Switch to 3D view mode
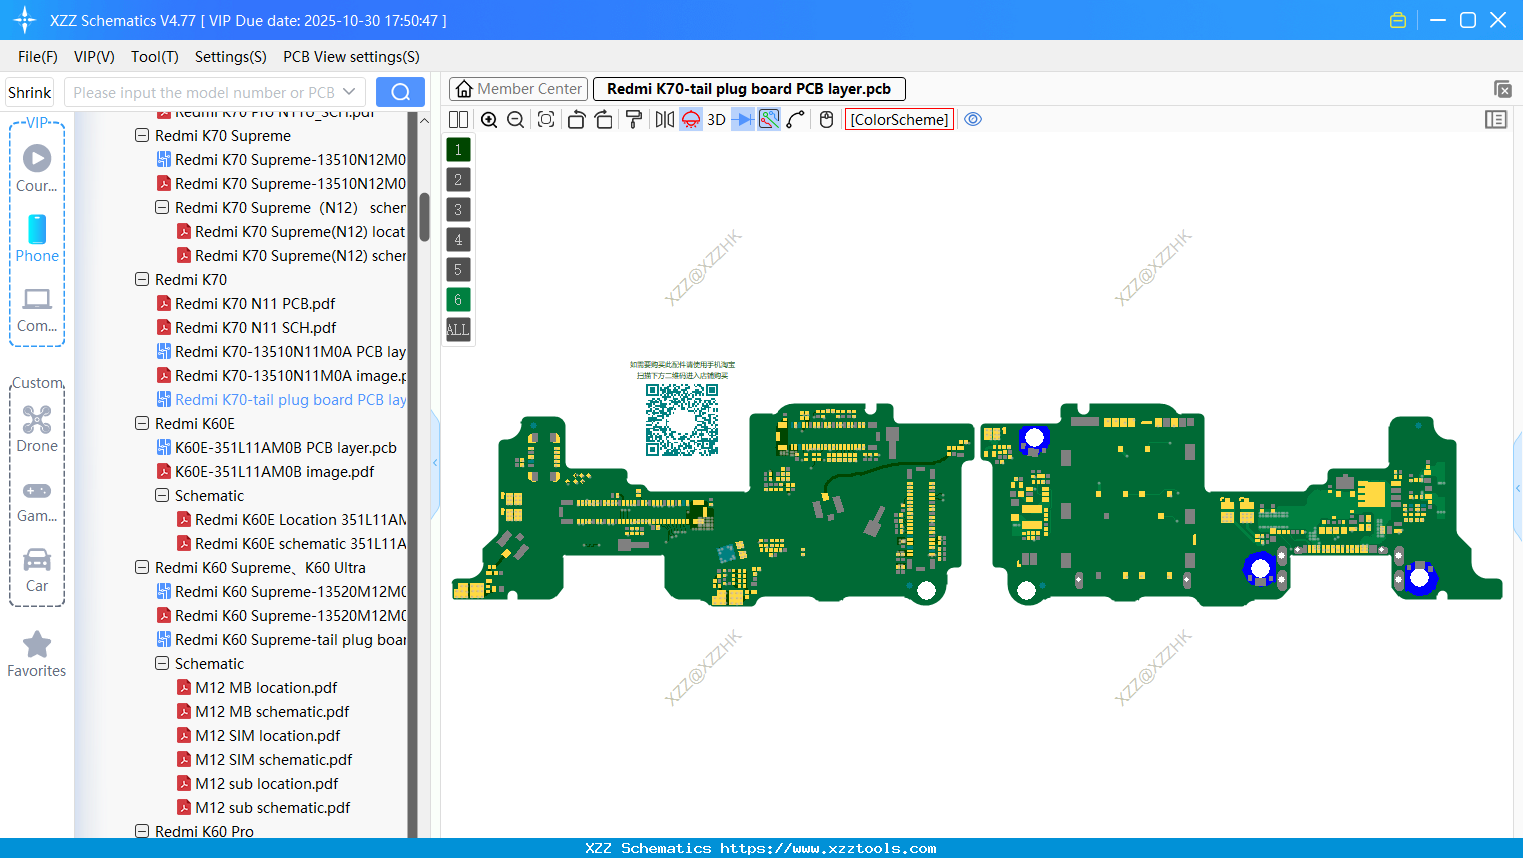This screenshot has height=858, width=1523. pos(716,119)
